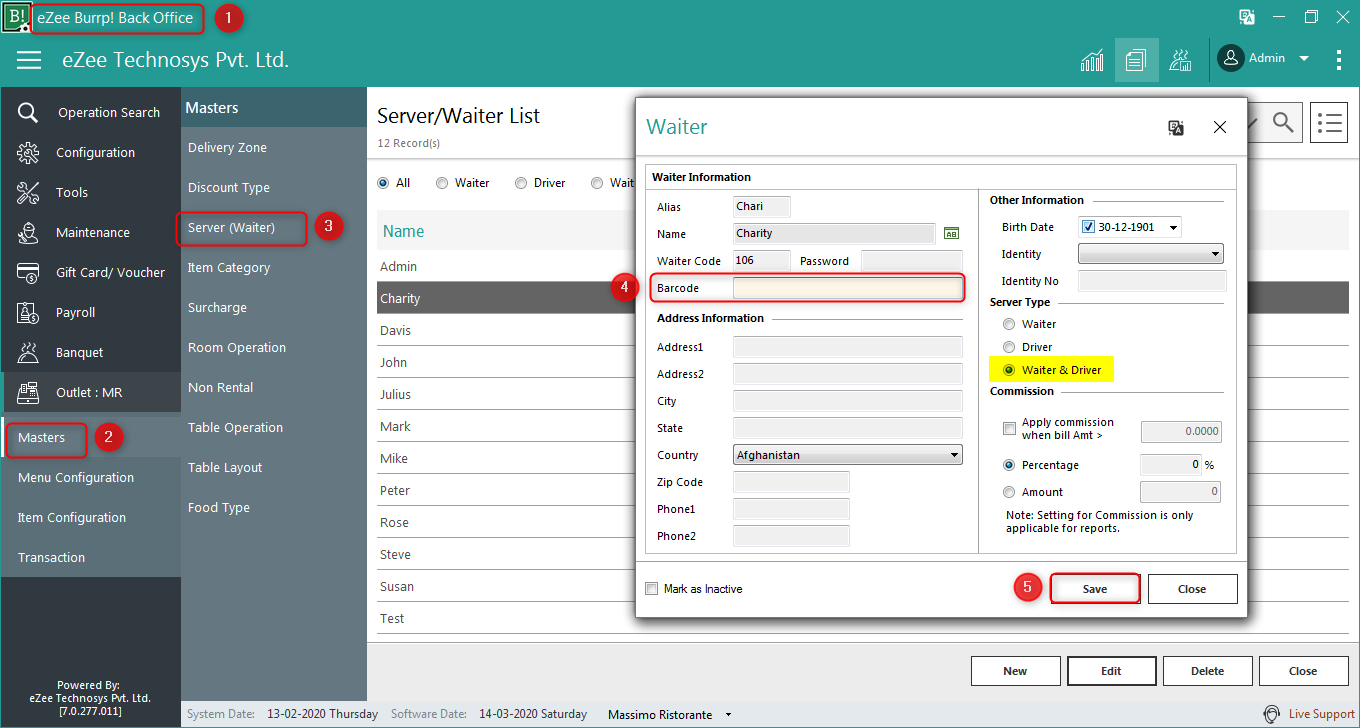Click the Admin user avatar icon

pyautogui.click(x=1231, y=58)
